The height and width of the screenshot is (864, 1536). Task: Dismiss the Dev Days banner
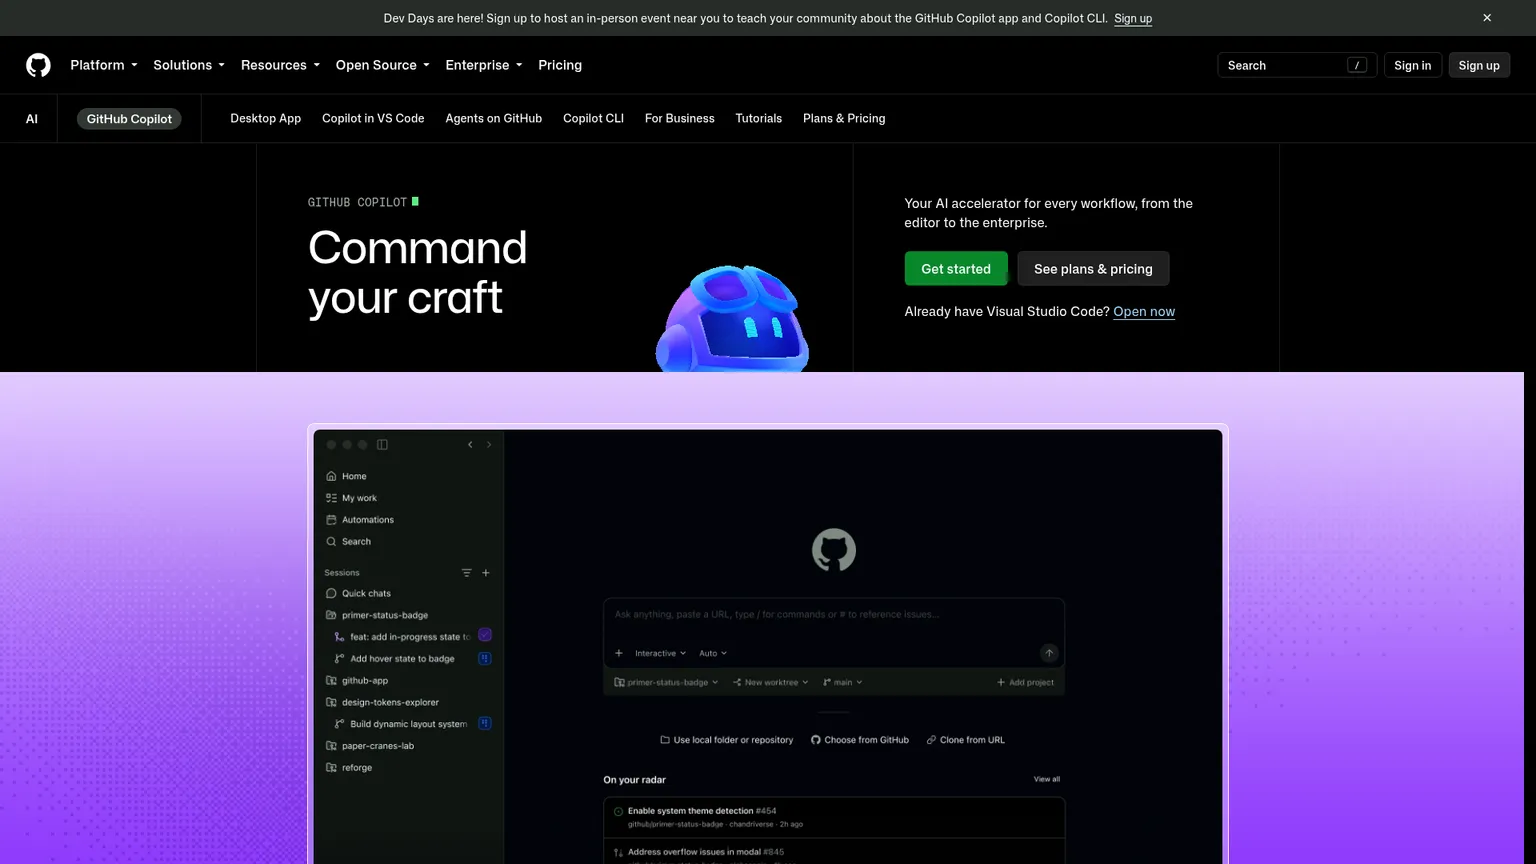coord(1487,18)
